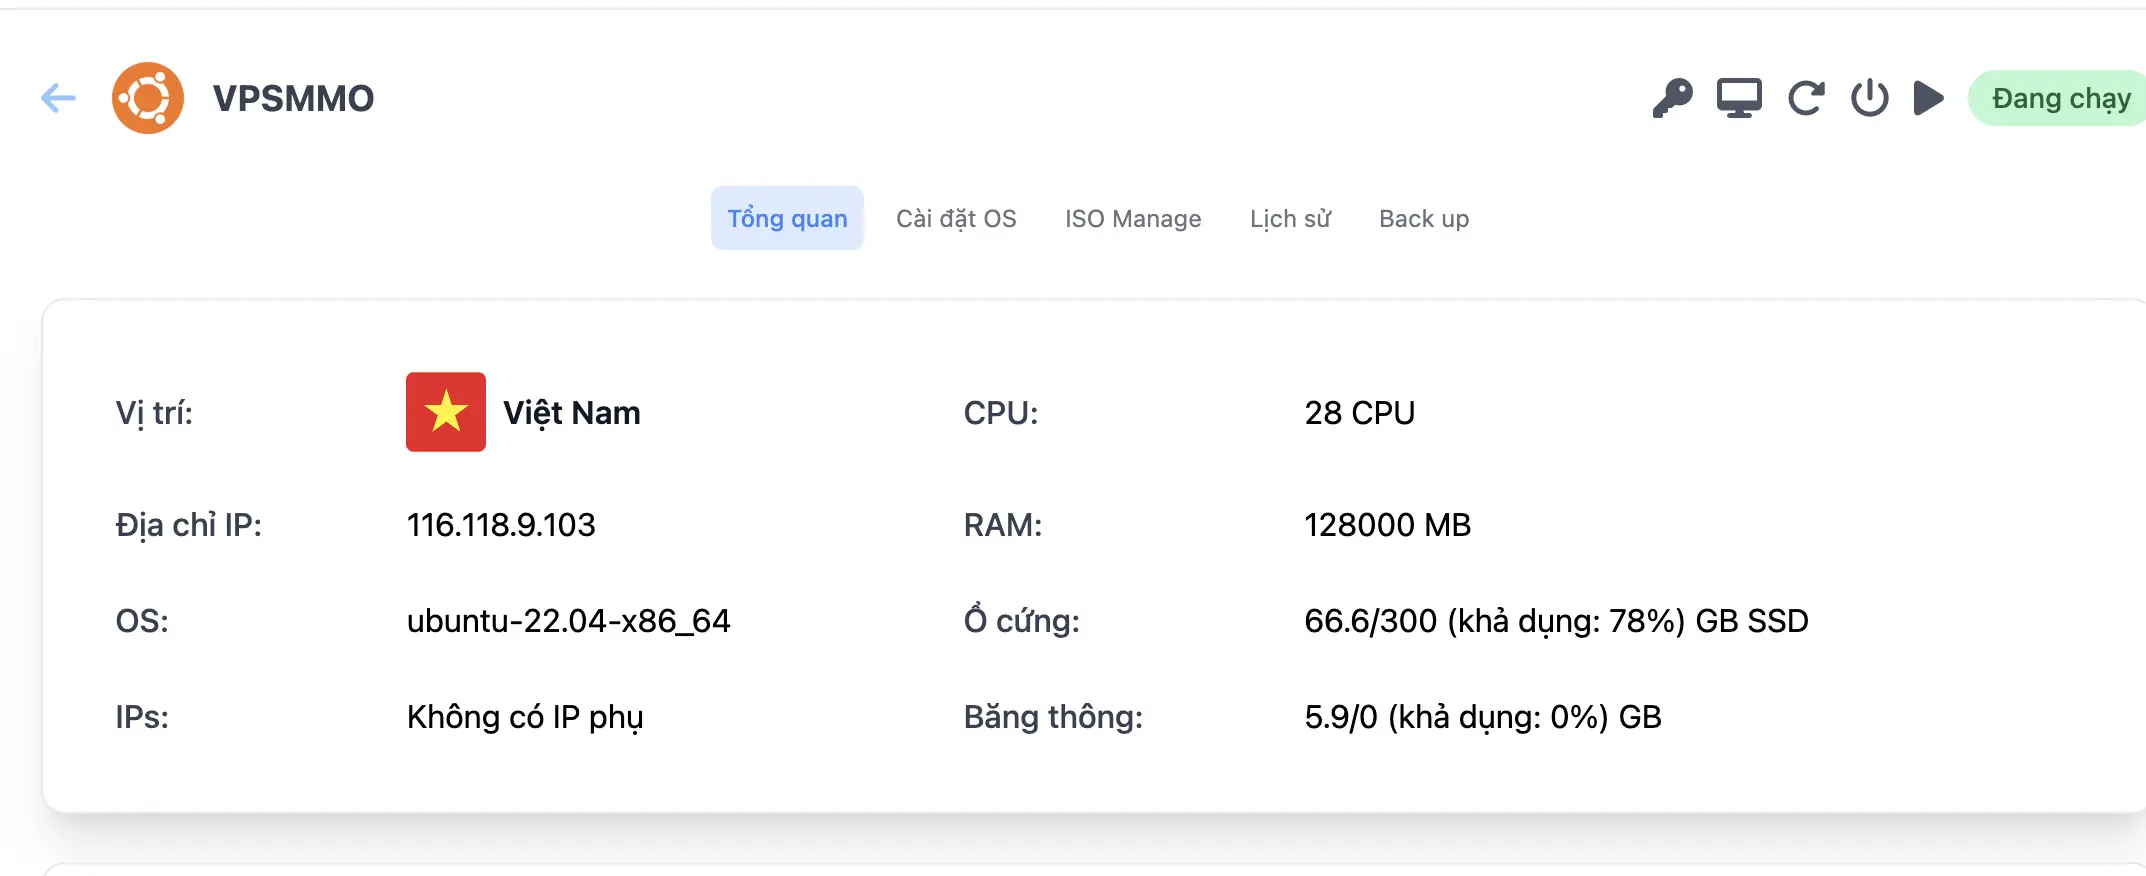Viewport: 2146px width, 876px height.
Task: Click the 5.9/0 GB bandwidth value
Action: pyautogui.click(x=1483, y=717)
